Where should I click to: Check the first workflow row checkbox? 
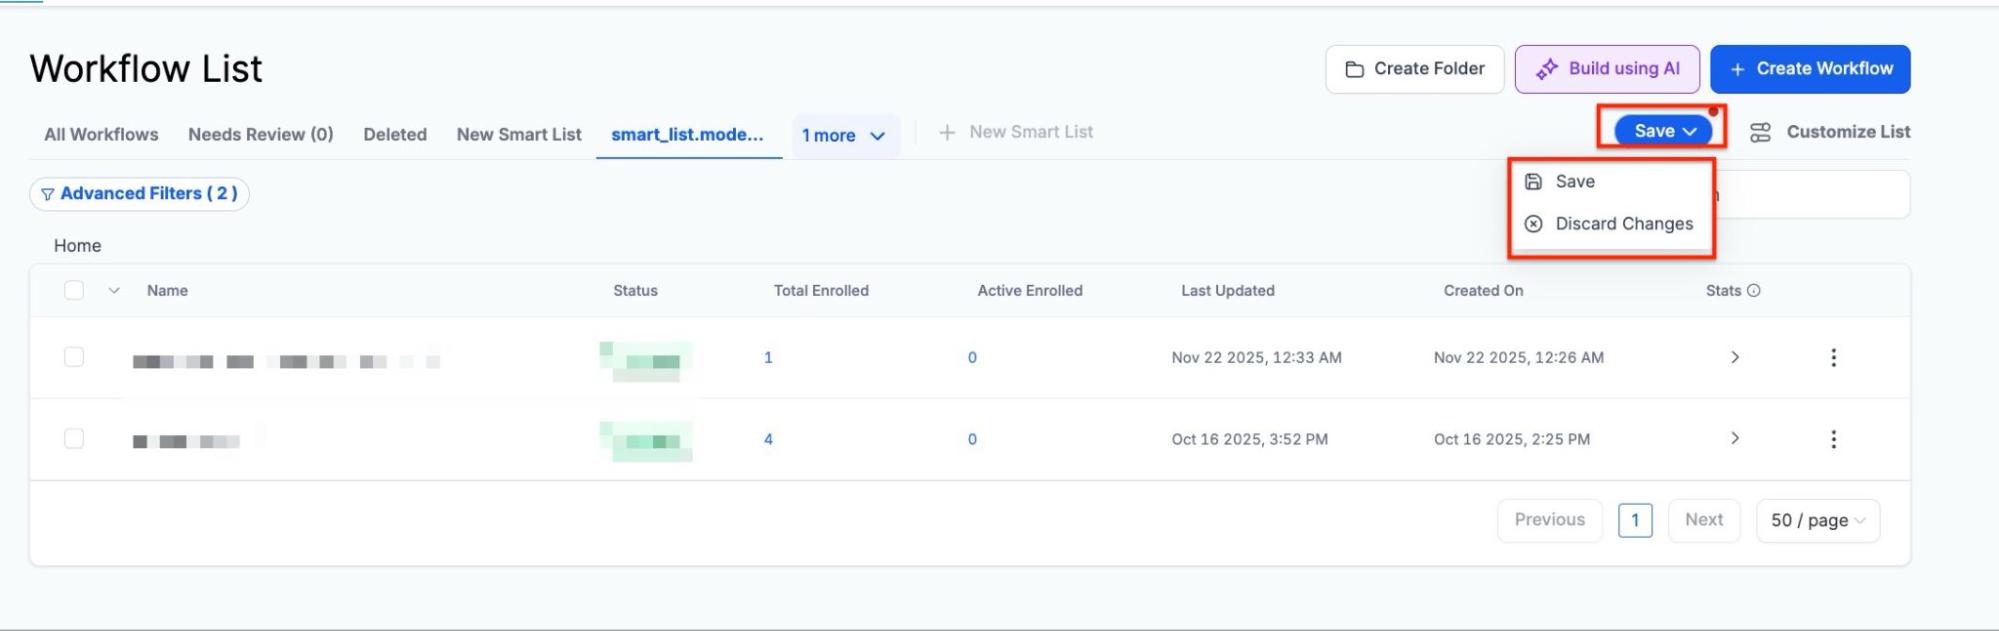click(74, 357)
